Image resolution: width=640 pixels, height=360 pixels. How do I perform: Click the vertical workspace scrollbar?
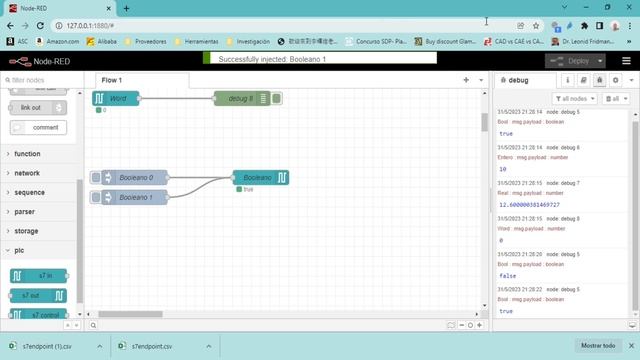484,122
